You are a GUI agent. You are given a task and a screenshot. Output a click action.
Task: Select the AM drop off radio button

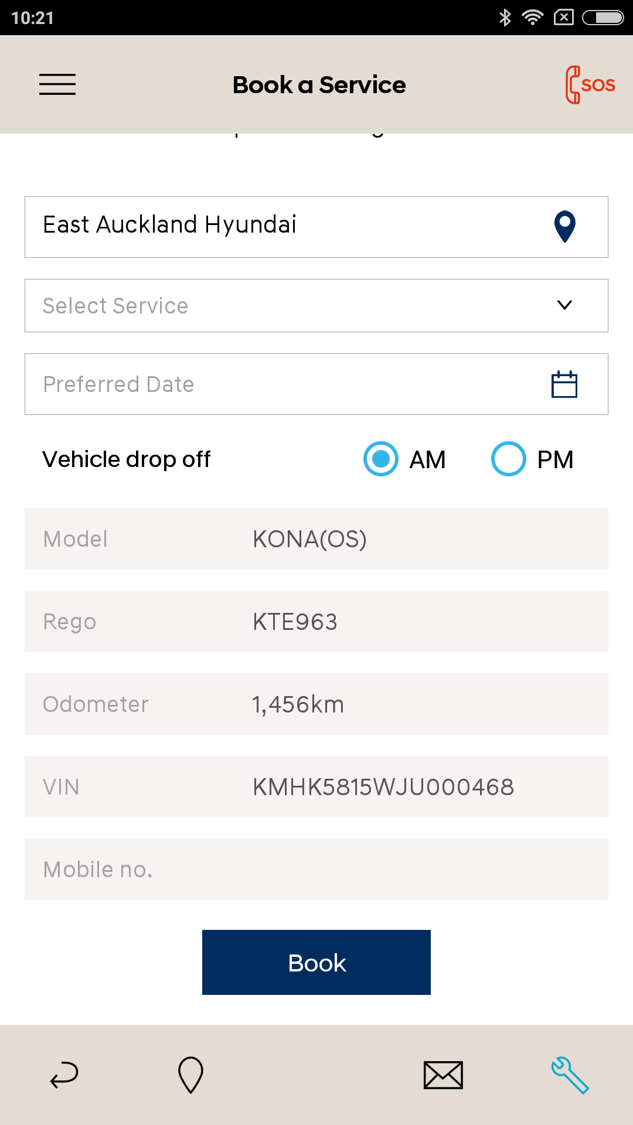[380, 459]
